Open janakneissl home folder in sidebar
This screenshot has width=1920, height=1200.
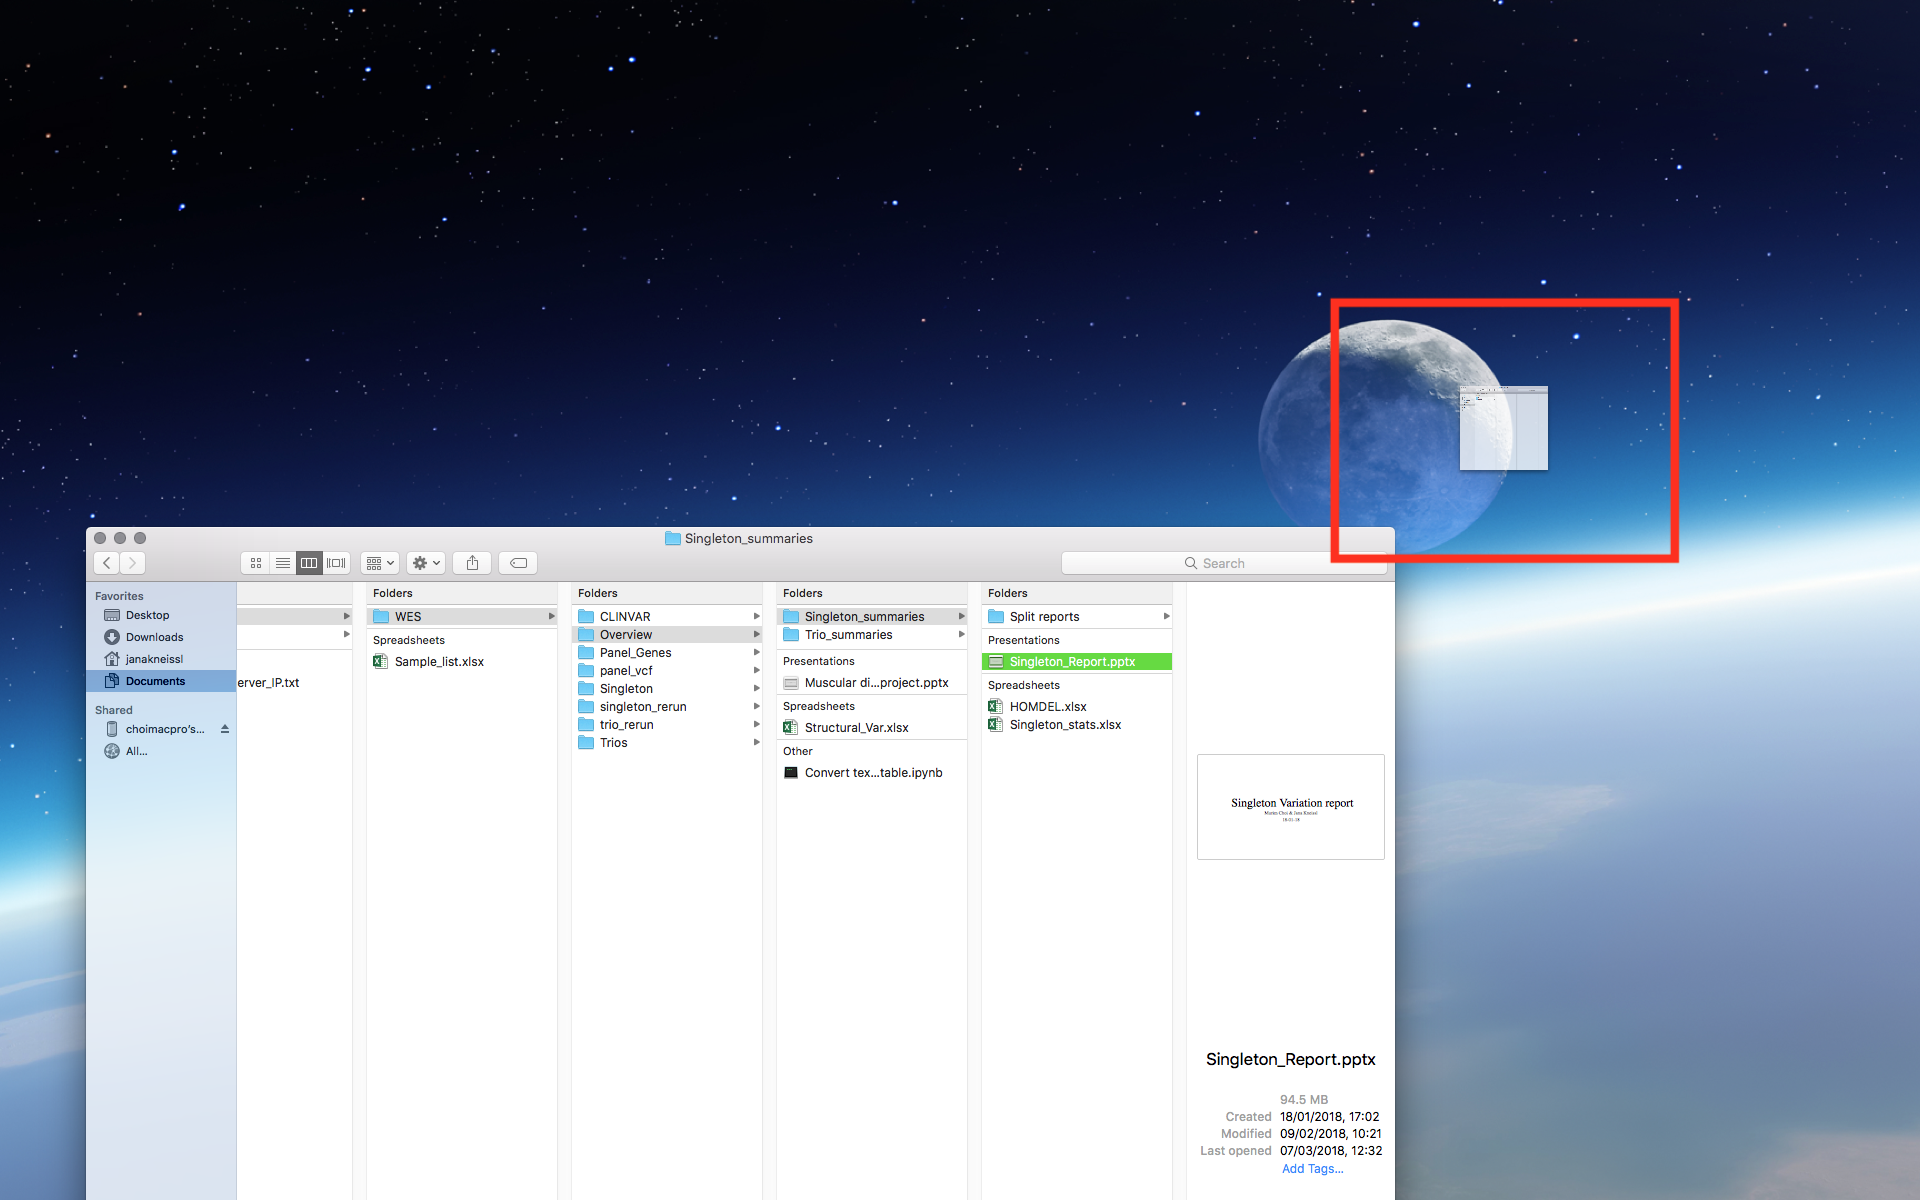154,659
